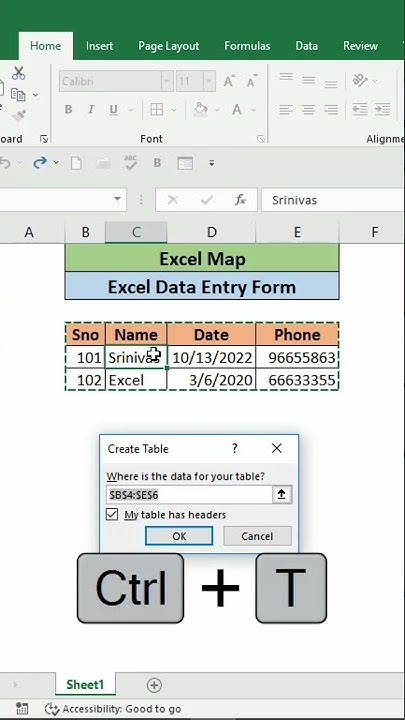Click Decrease Font Size icon
Viewport: 405px width, 720px height.
tap(251, 82)
